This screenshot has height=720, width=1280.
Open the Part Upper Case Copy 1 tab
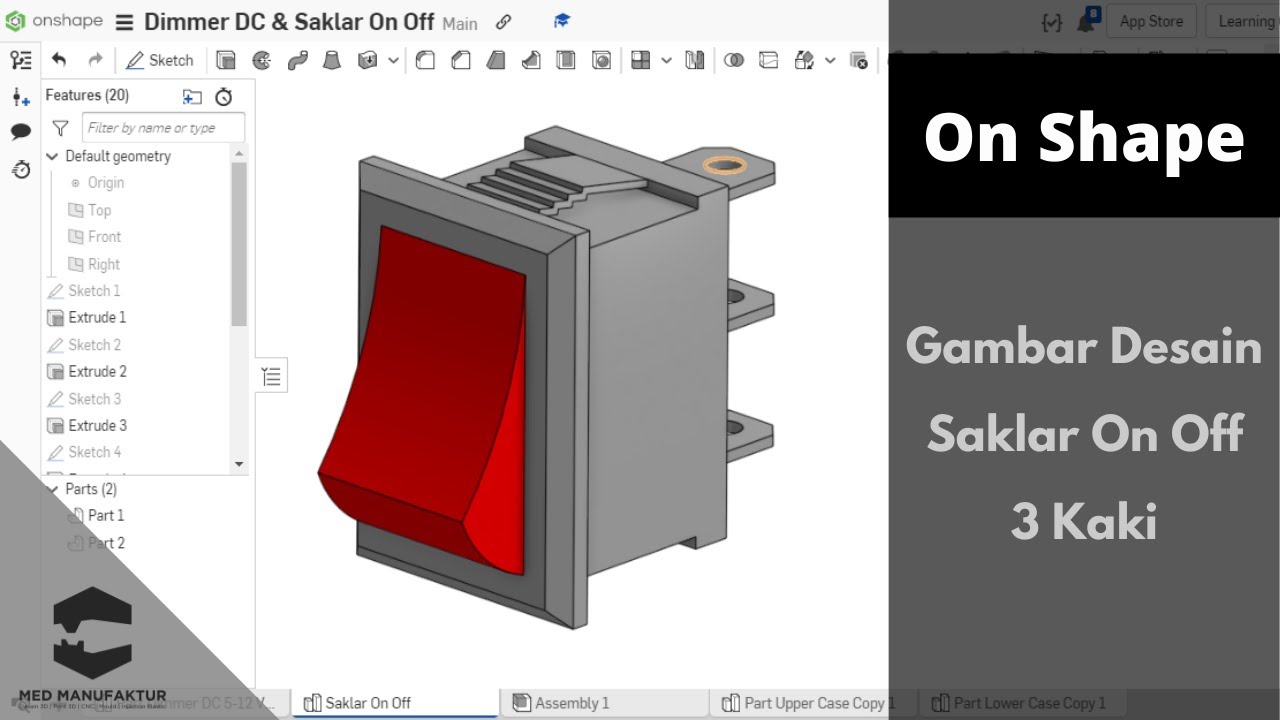click(812, 703)
